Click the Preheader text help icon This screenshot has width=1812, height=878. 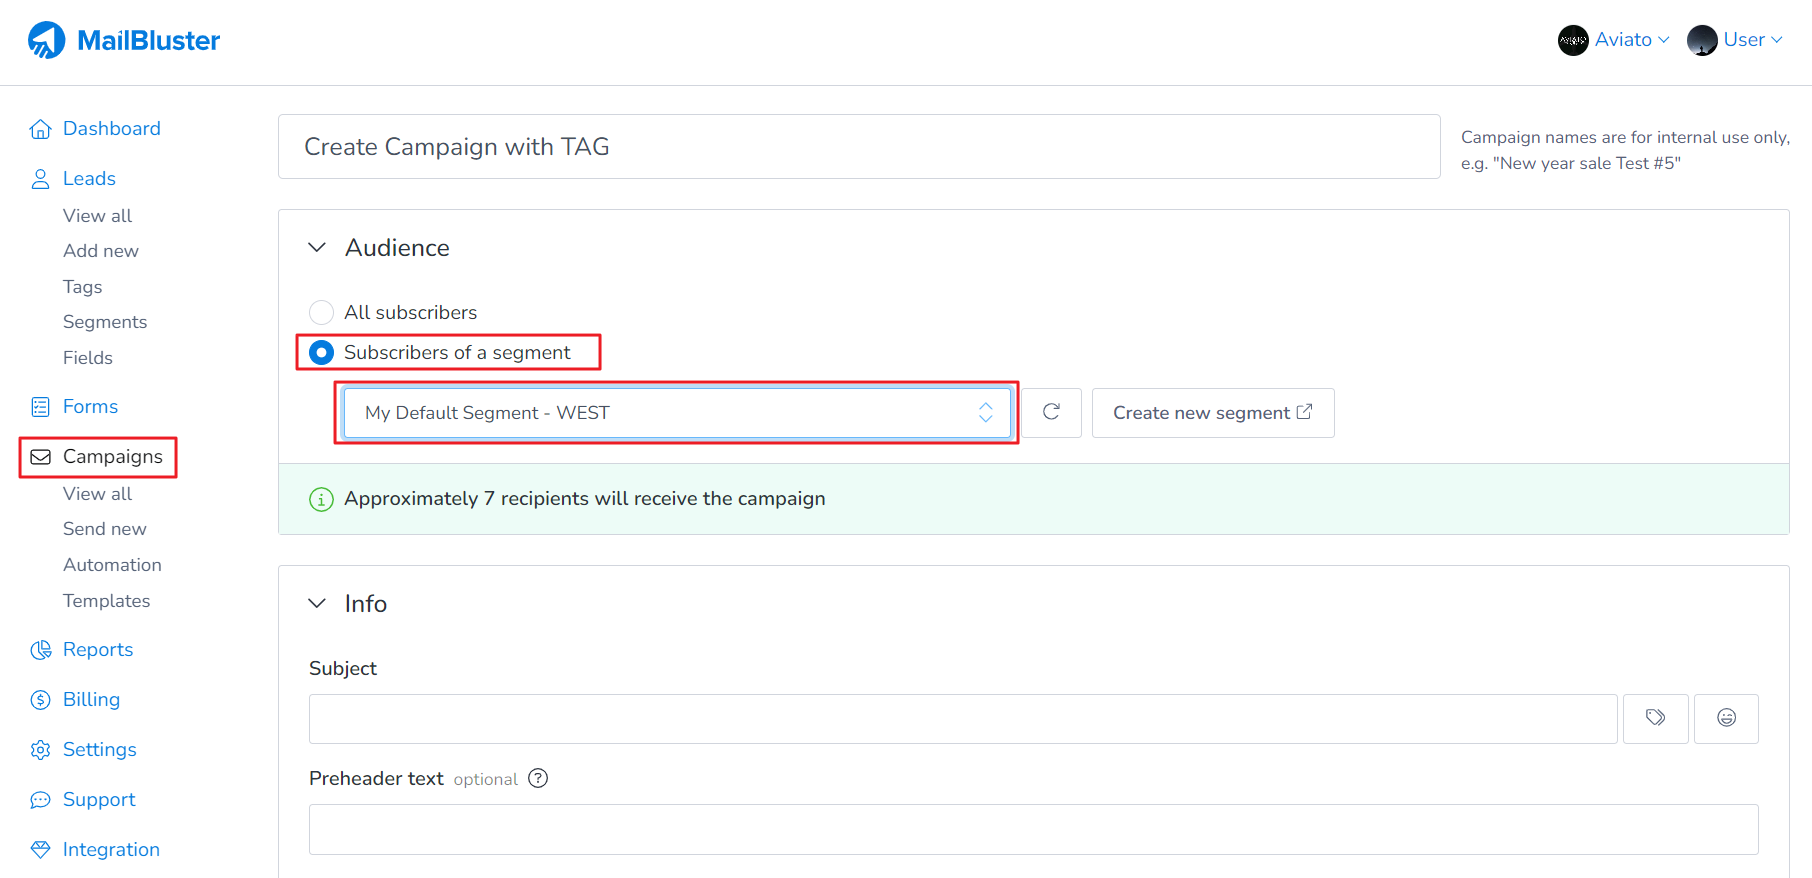click(x=538, y=778)
